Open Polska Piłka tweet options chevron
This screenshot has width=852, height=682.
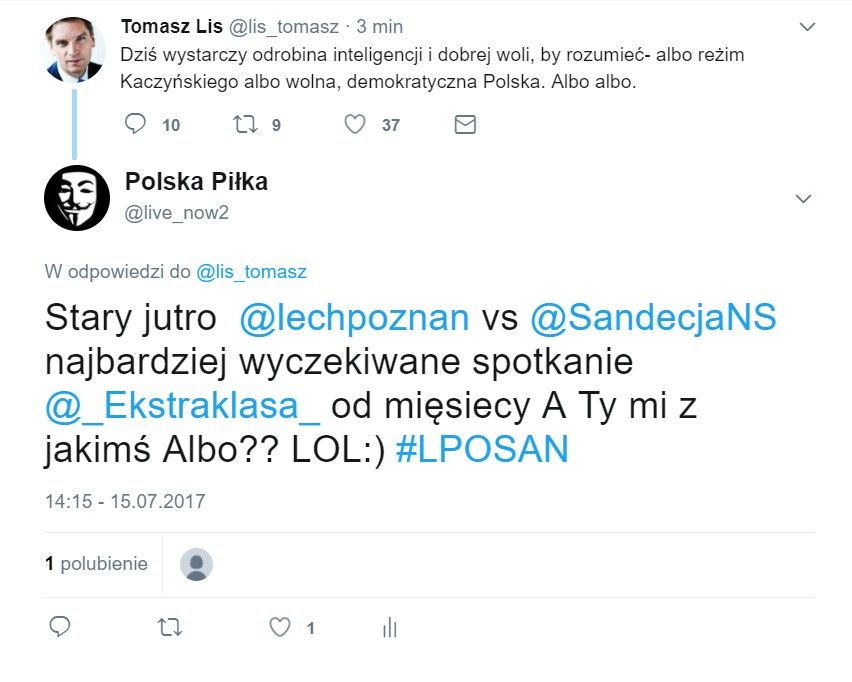[x=803, y=198]
